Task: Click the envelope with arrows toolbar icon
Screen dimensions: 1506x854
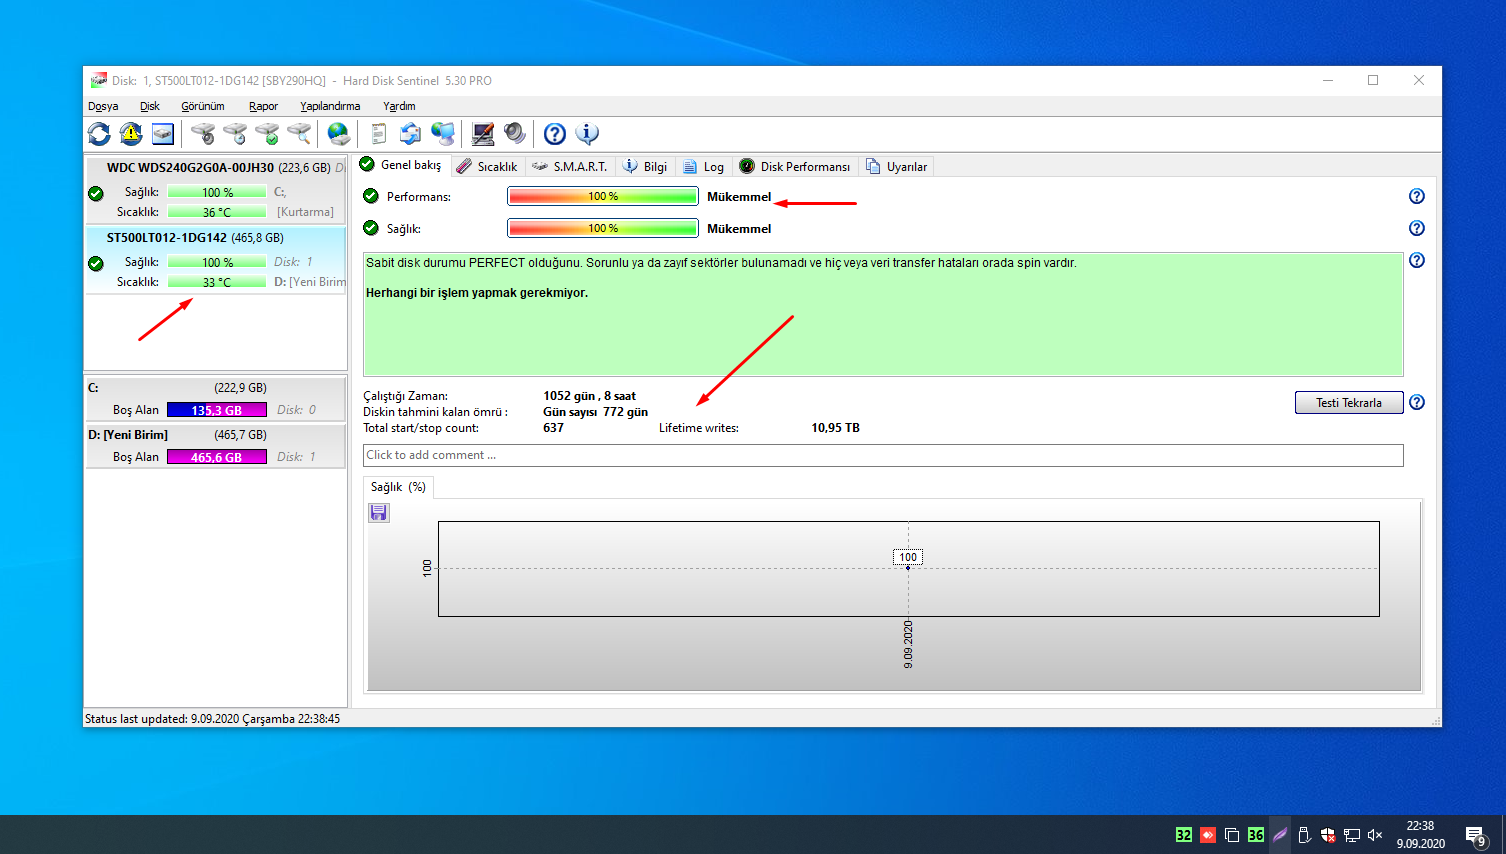Action: (x=410, y=133)
